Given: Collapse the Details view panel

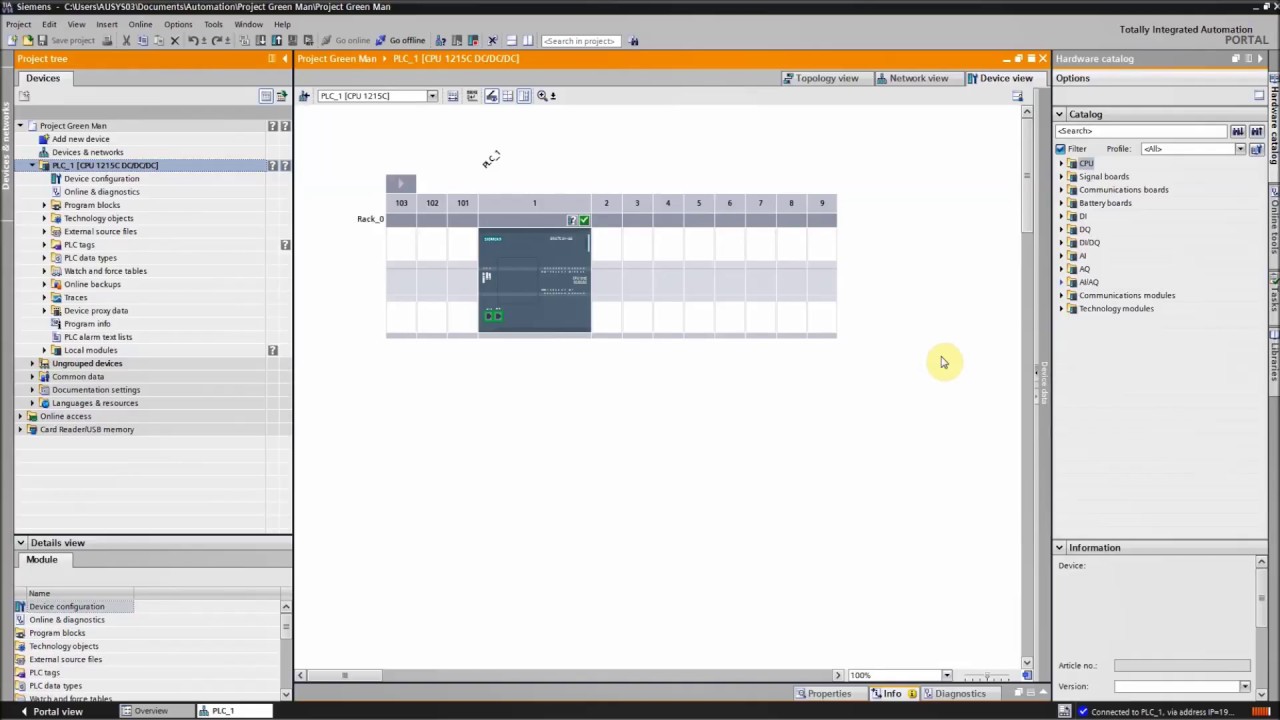Looking at the screenshot, I should coord(20,543).
